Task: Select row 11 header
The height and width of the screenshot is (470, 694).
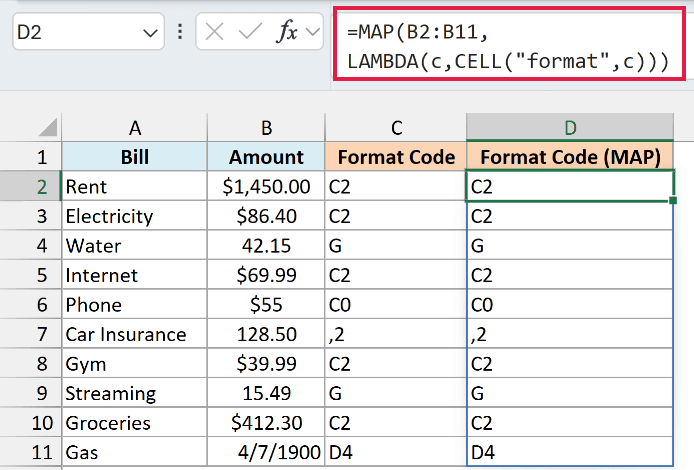Action: [31, 452]
